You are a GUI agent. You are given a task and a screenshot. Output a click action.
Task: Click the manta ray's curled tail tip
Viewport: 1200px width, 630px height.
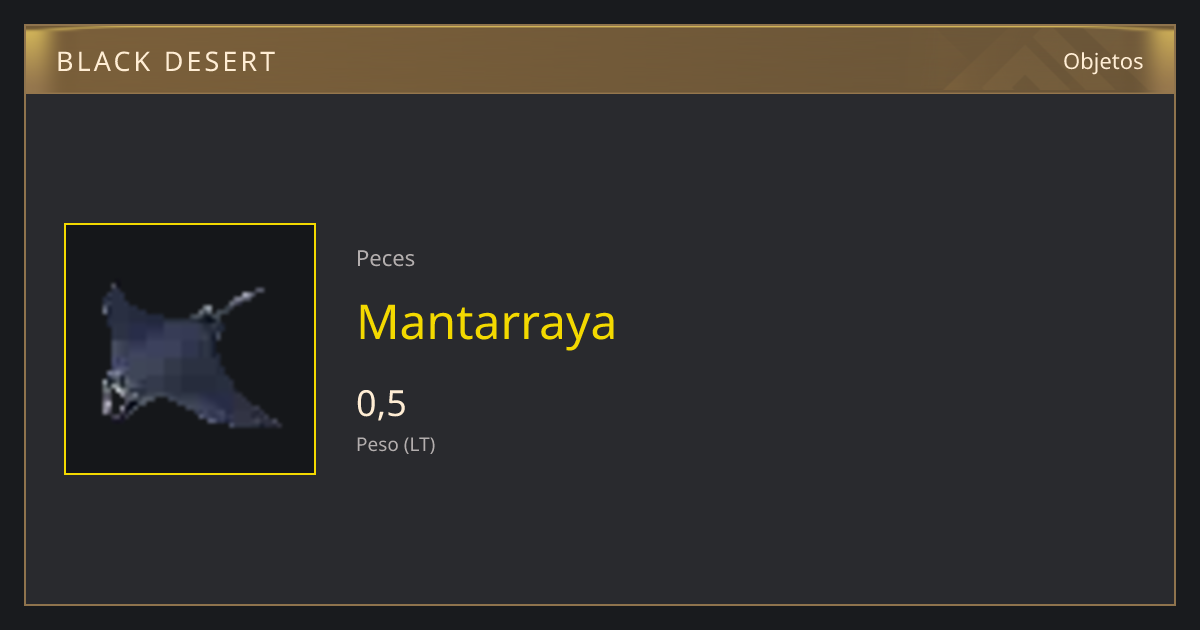coord(248,295)
